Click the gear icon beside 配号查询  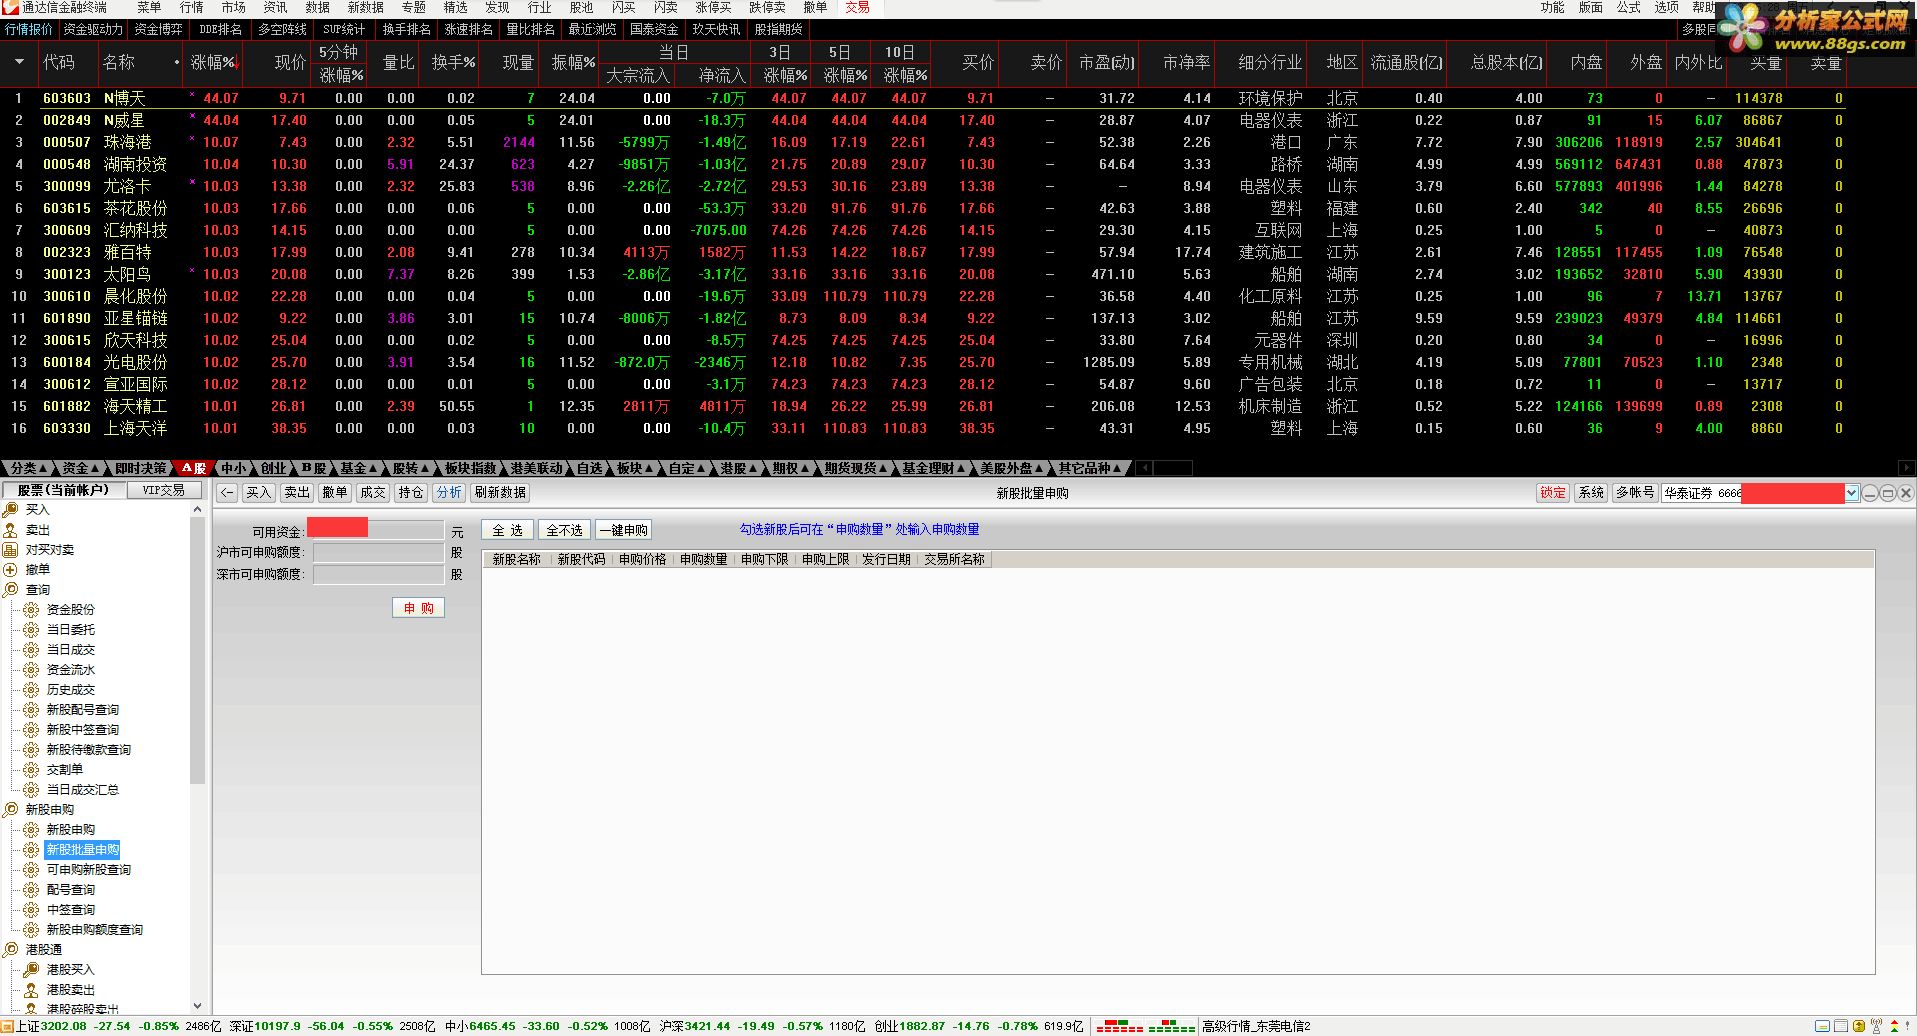(32, 890)
